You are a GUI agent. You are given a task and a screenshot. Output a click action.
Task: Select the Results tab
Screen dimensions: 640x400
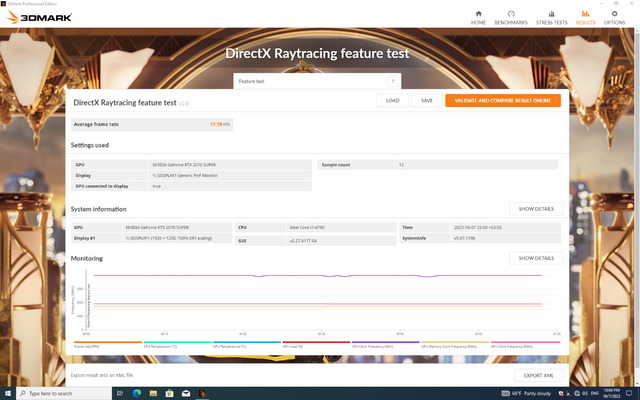coord(584,17)
